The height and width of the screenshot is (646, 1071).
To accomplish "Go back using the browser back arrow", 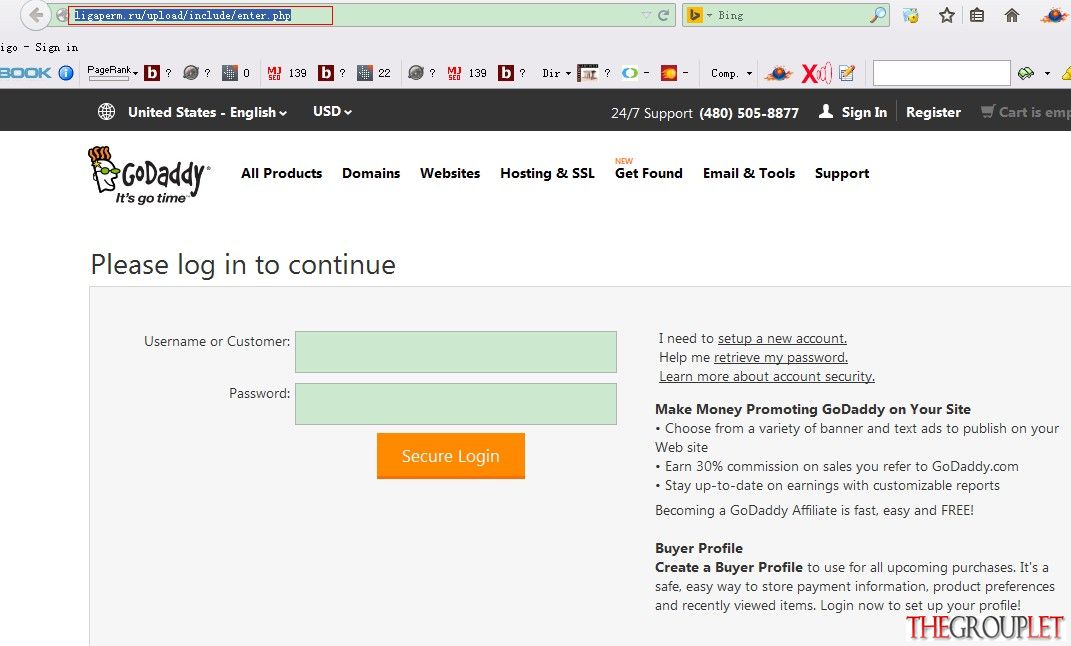I will [x=36, y=15].
